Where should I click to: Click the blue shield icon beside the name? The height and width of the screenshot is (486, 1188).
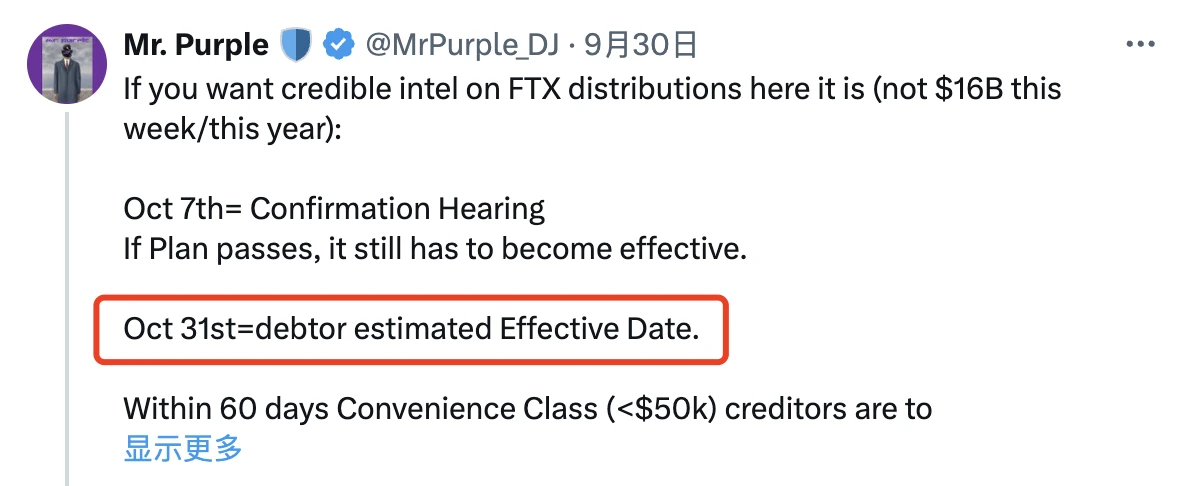coord(297,45)
